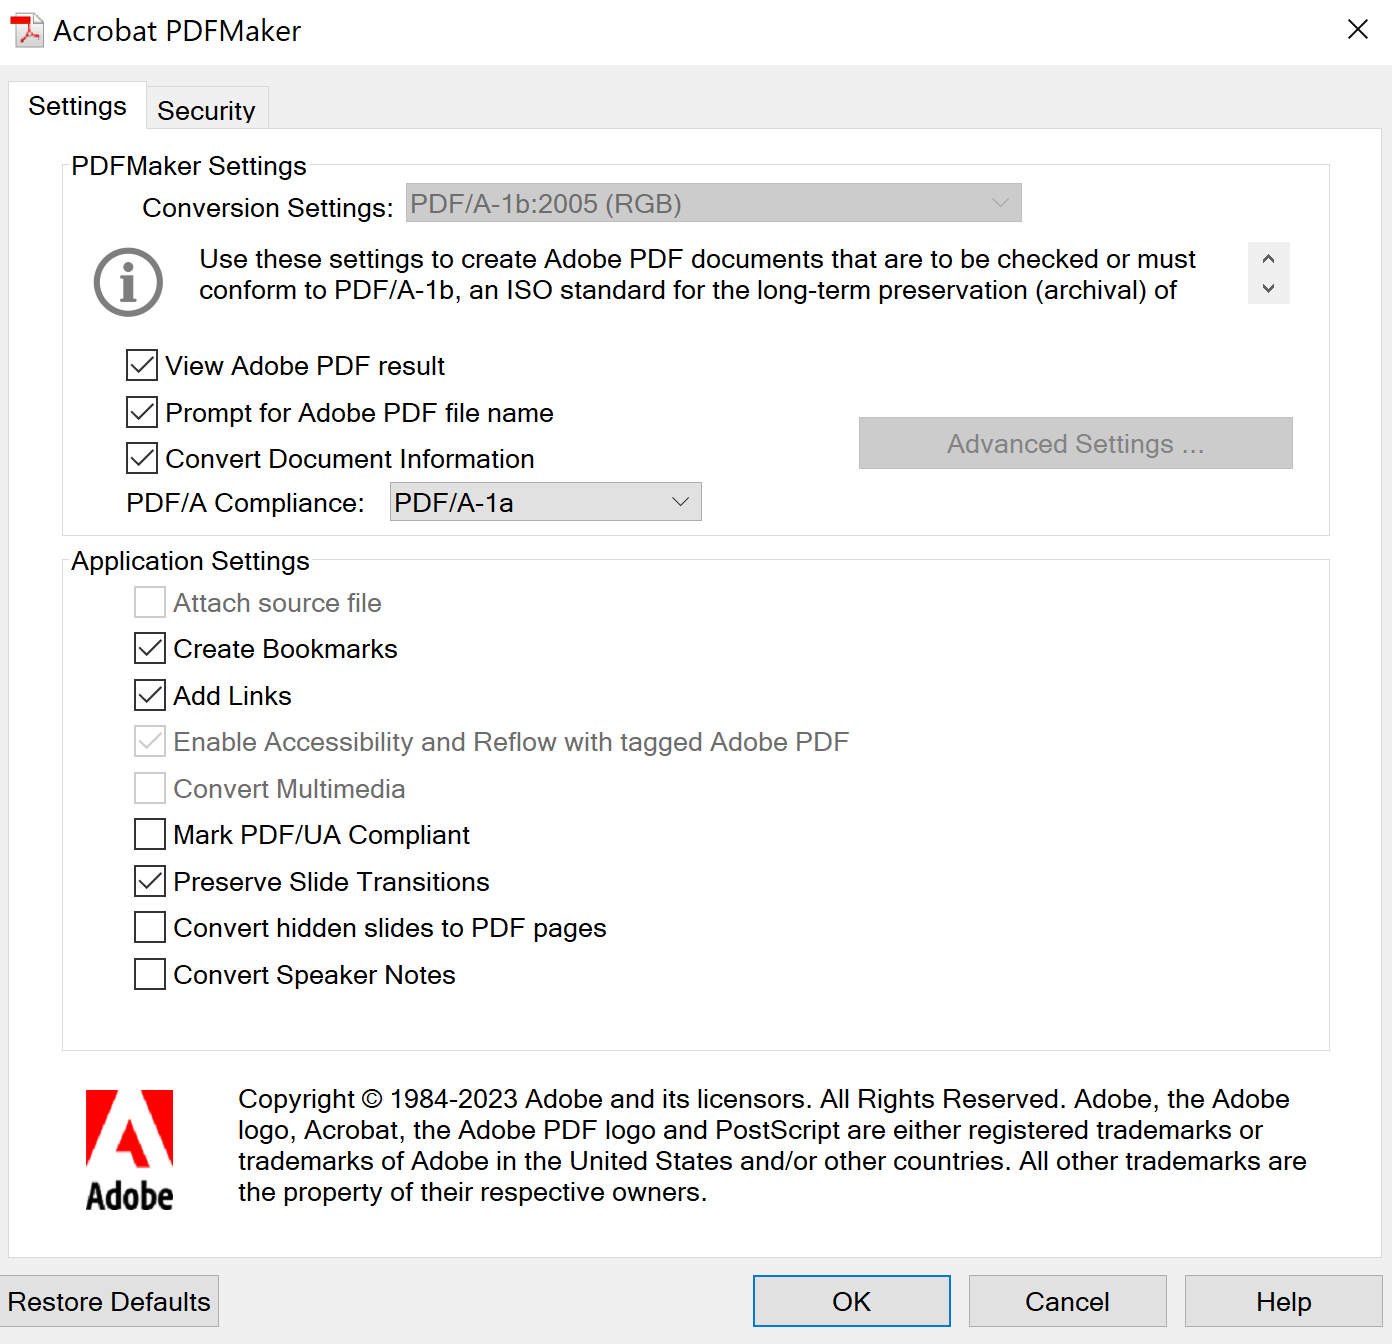Viewport: 1392px width, 1344px height.
Task: Toggle Convert Document Information
Action: pyautogui.click(x=141, y=458)
